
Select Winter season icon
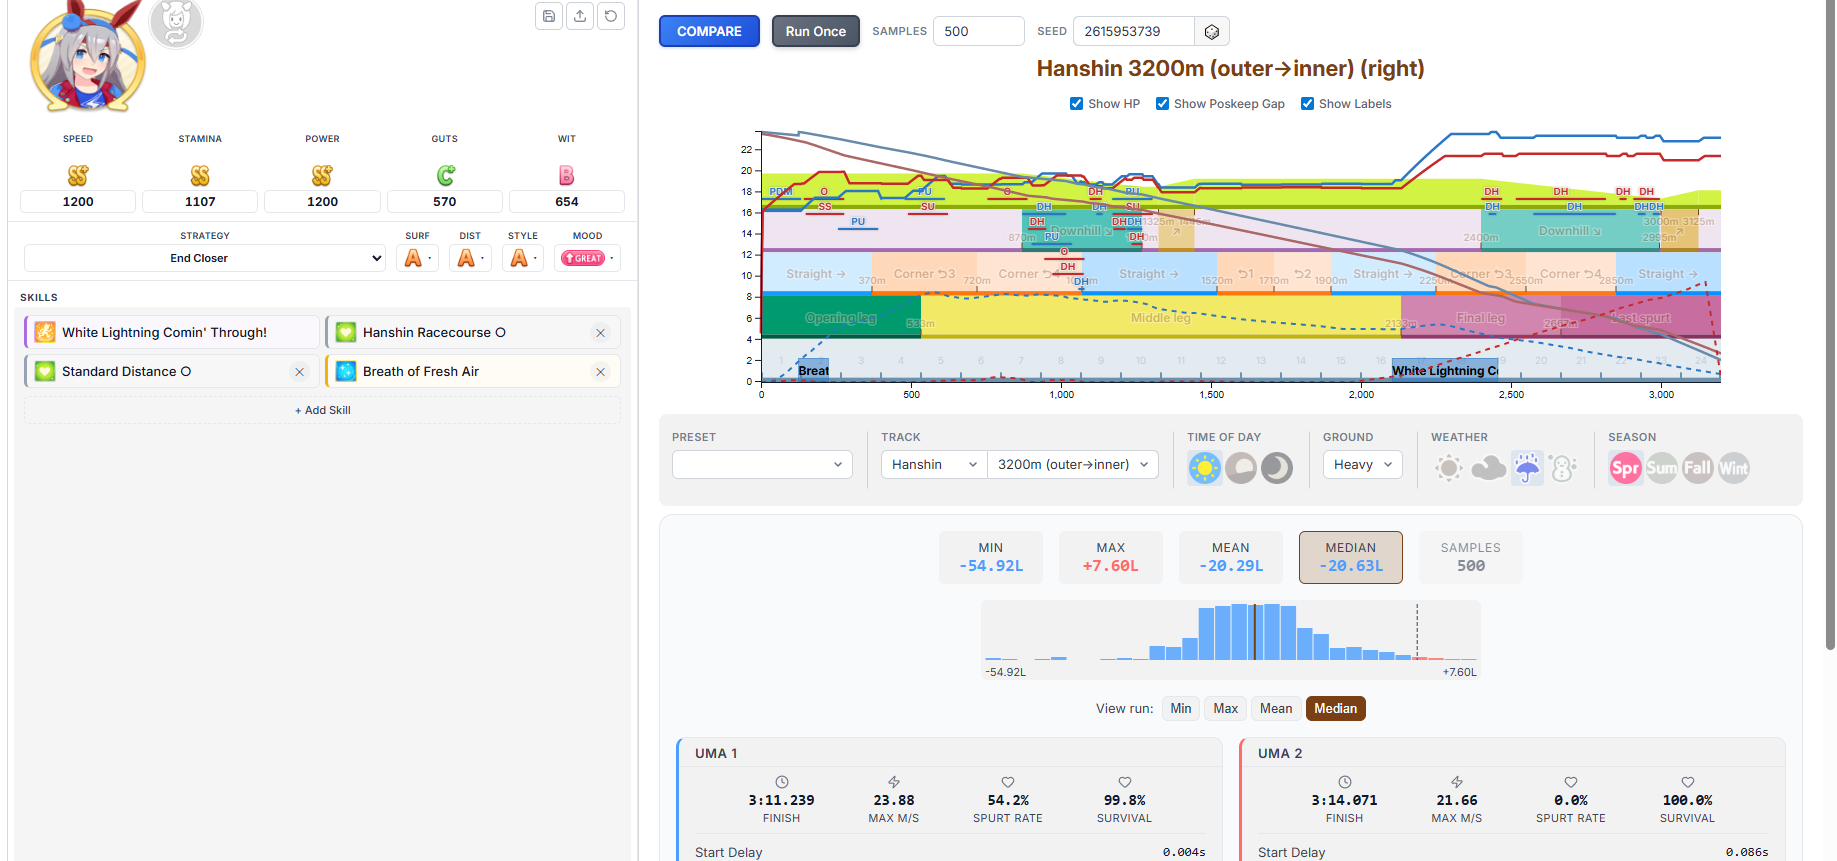tap(1734, 468)
